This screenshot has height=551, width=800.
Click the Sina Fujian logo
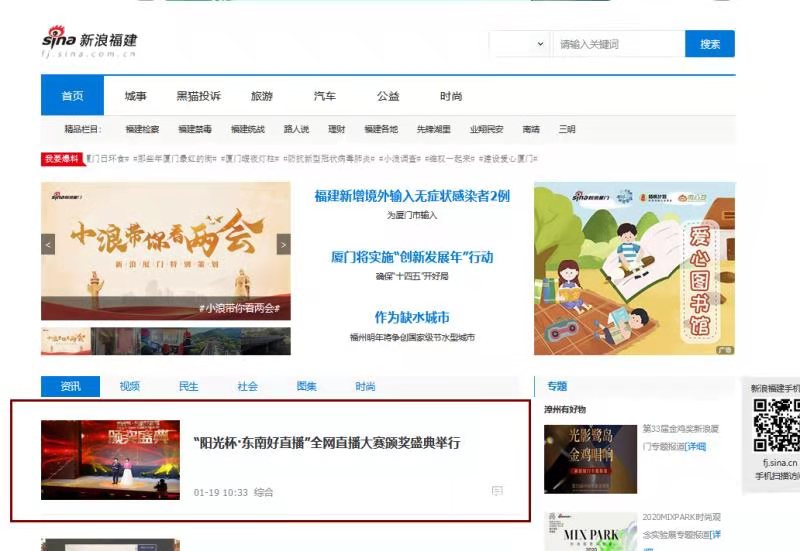(89, 44)
